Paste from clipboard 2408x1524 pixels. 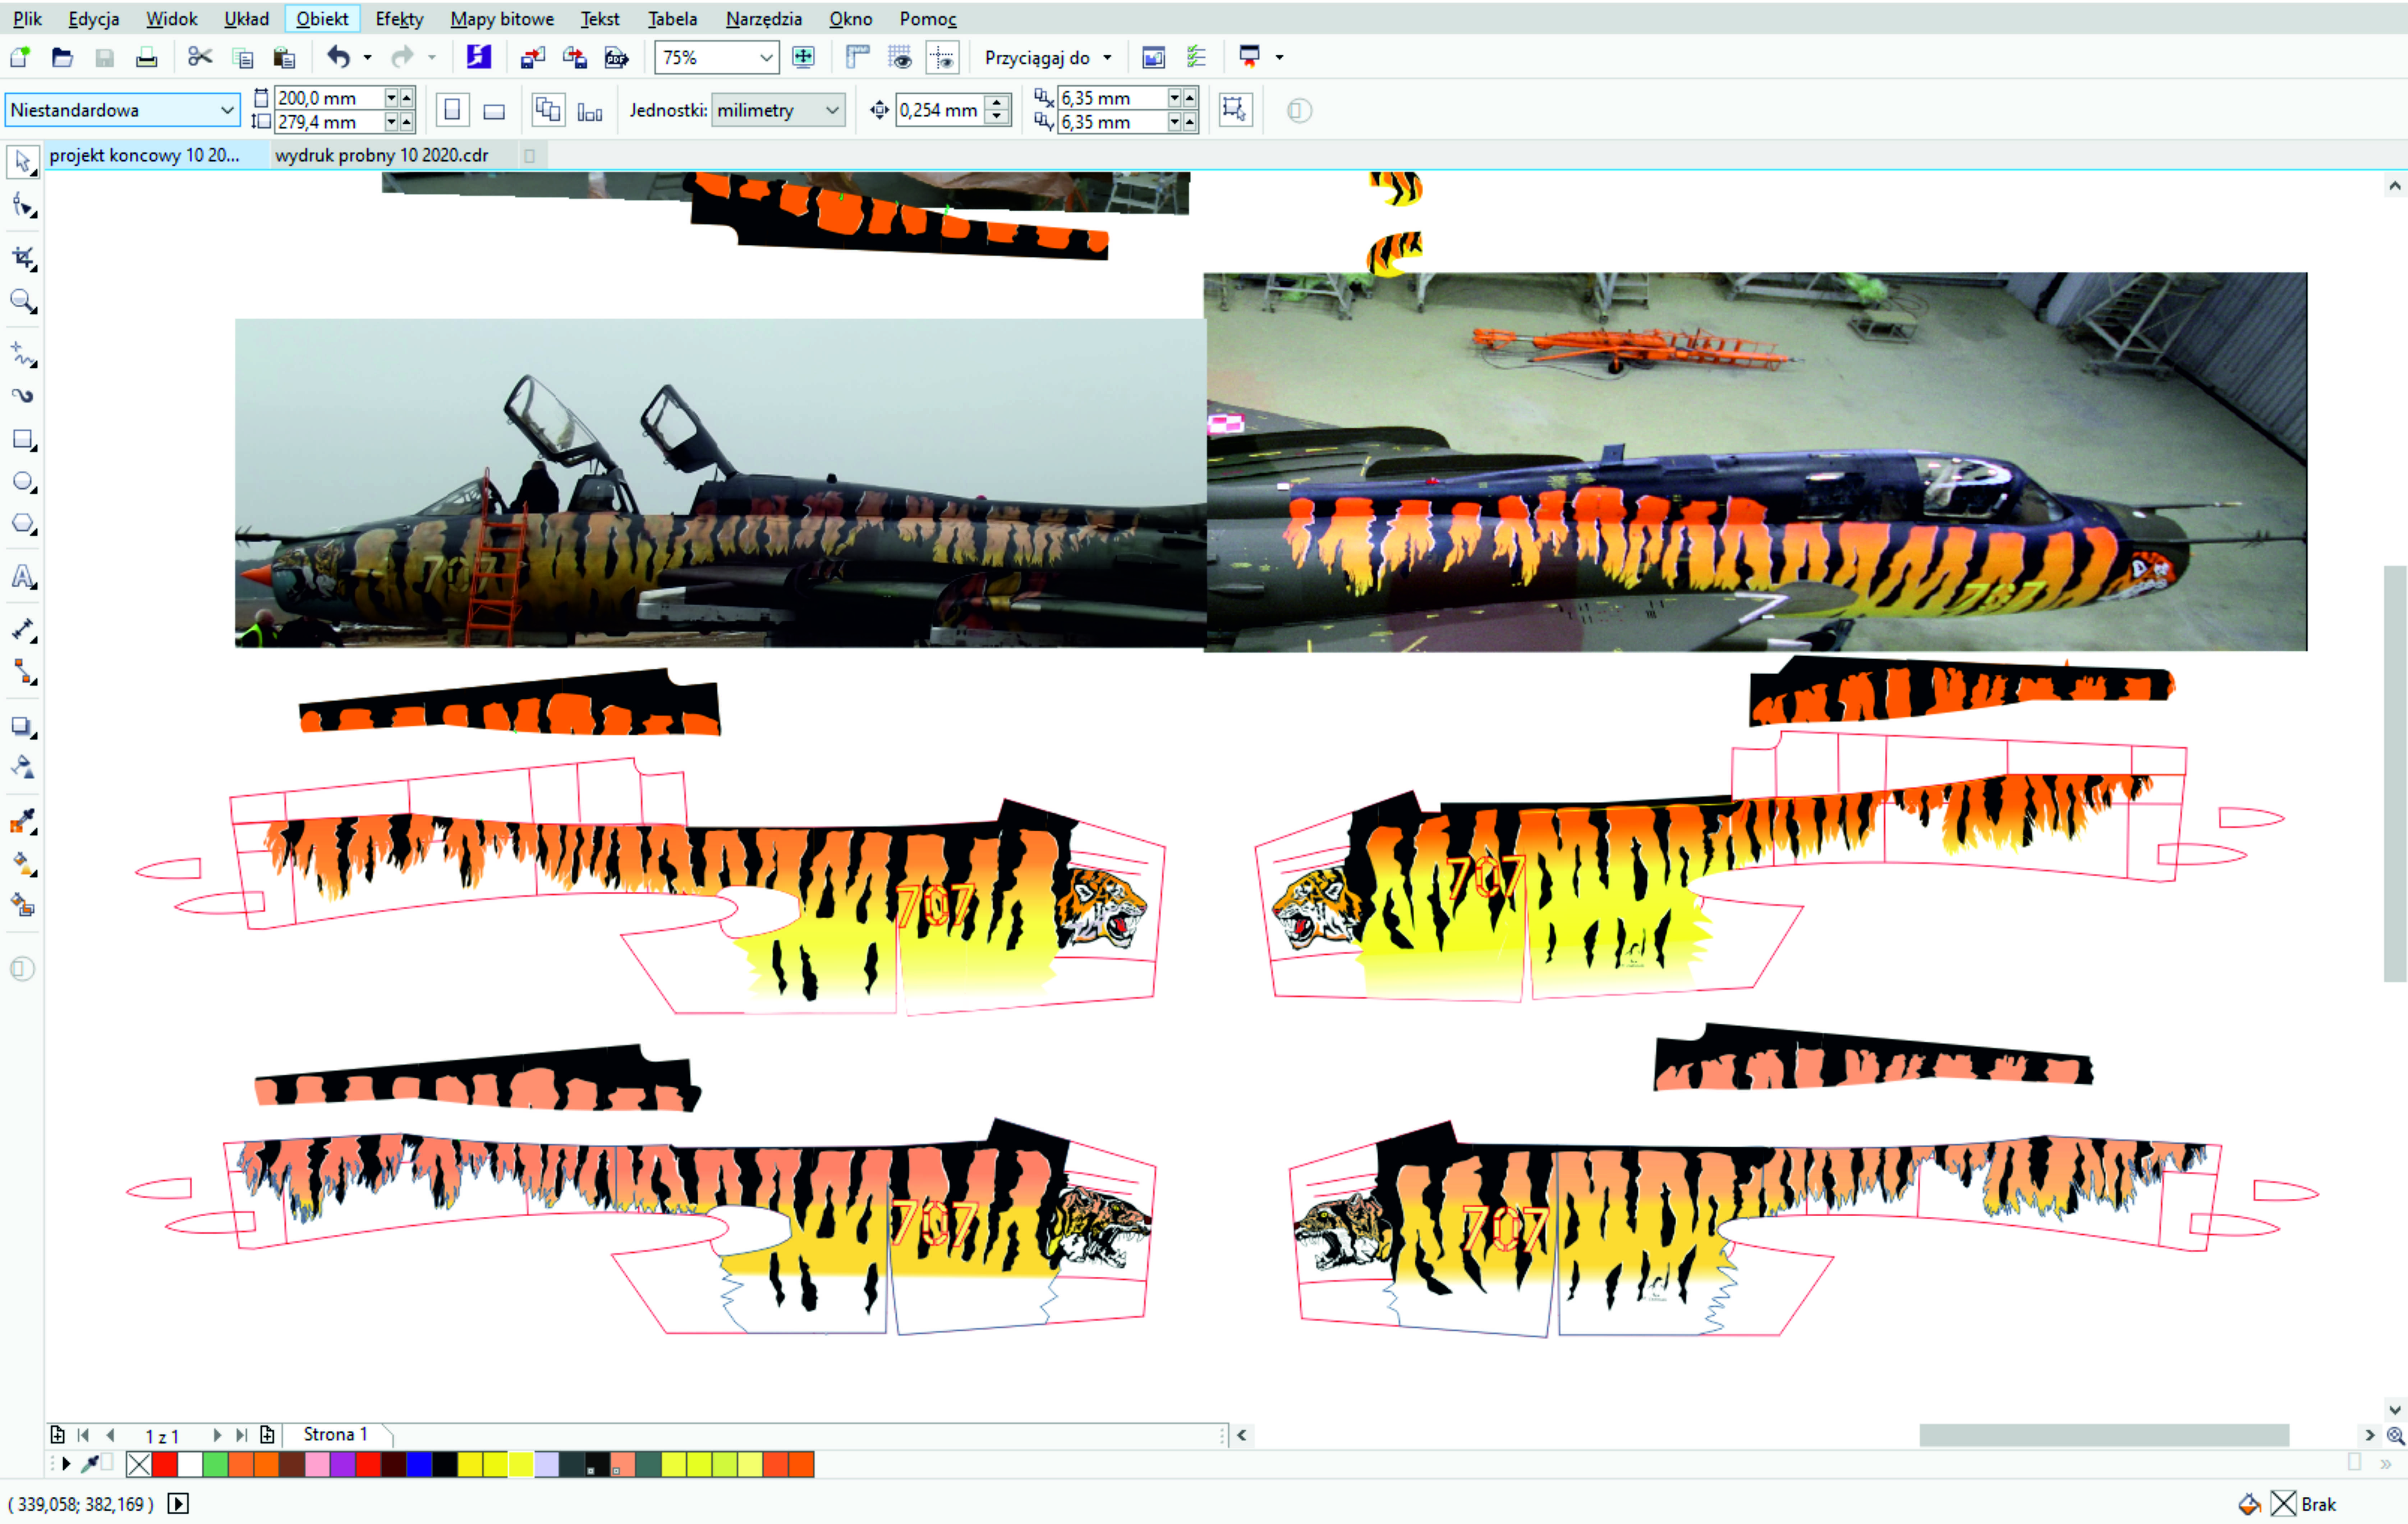point(285,58)
